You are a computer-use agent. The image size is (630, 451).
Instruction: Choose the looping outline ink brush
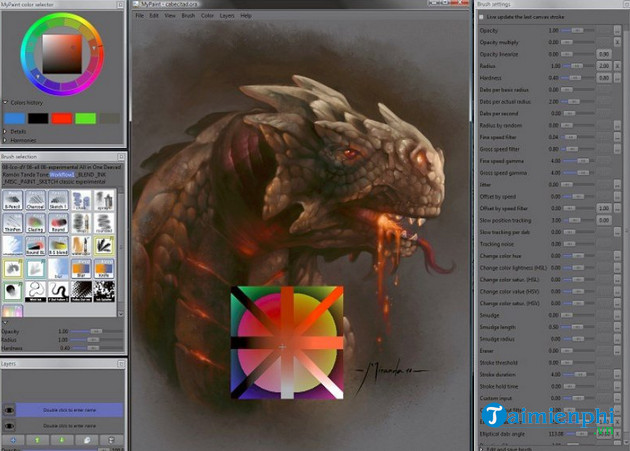(x=35, y=292)
